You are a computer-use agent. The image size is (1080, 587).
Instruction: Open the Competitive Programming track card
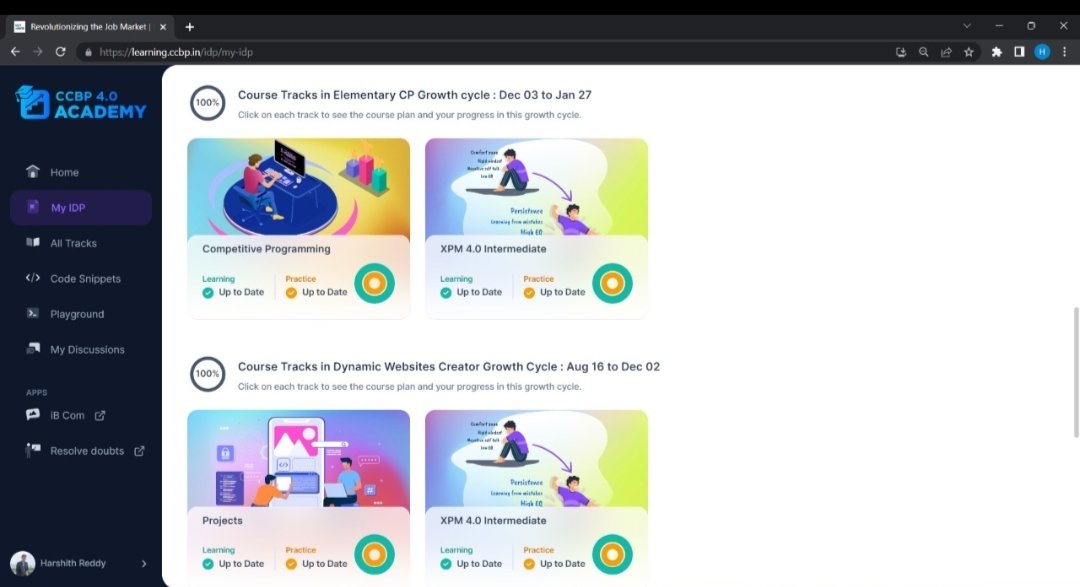pyautogui.click(x=298, y=228)
